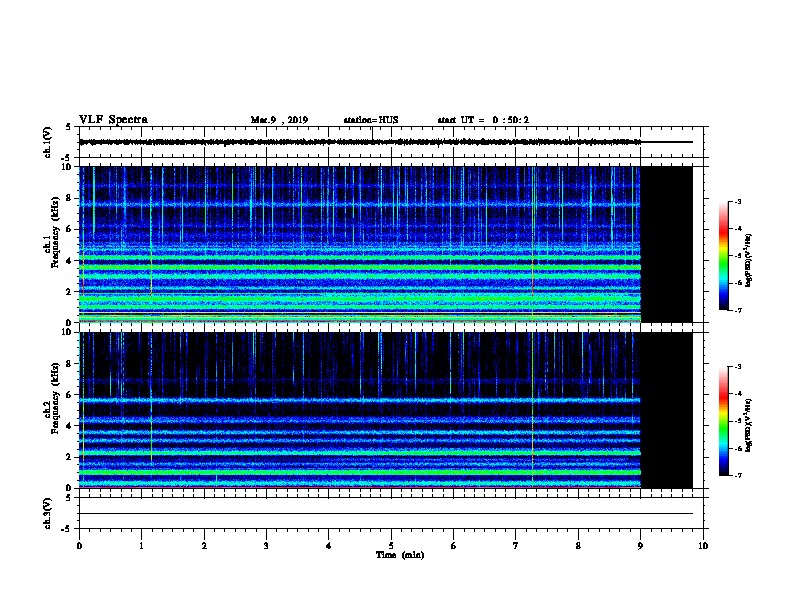This screenshot has width=792, height=612.
Task: Click the black no-data region in ch.1 spectrogram
Action: [x=666, y=244]
